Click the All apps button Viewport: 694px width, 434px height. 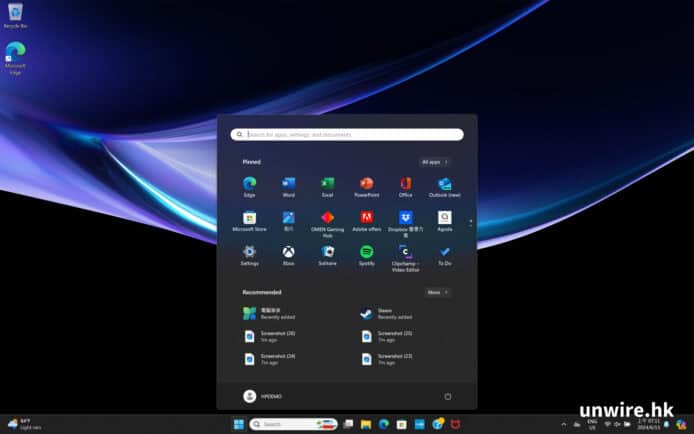click(x=434, y=161)
